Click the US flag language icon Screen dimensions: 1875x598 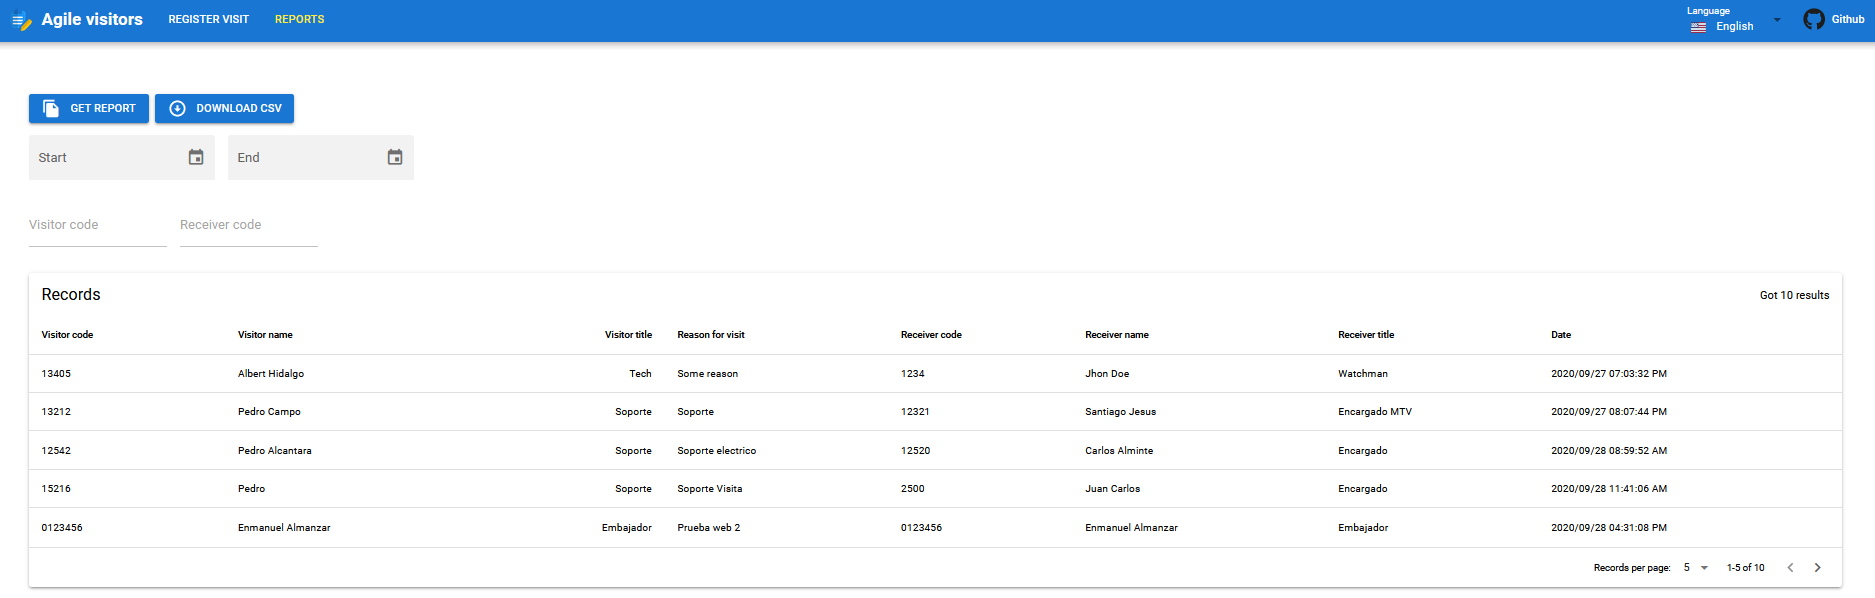[1698, 27]
